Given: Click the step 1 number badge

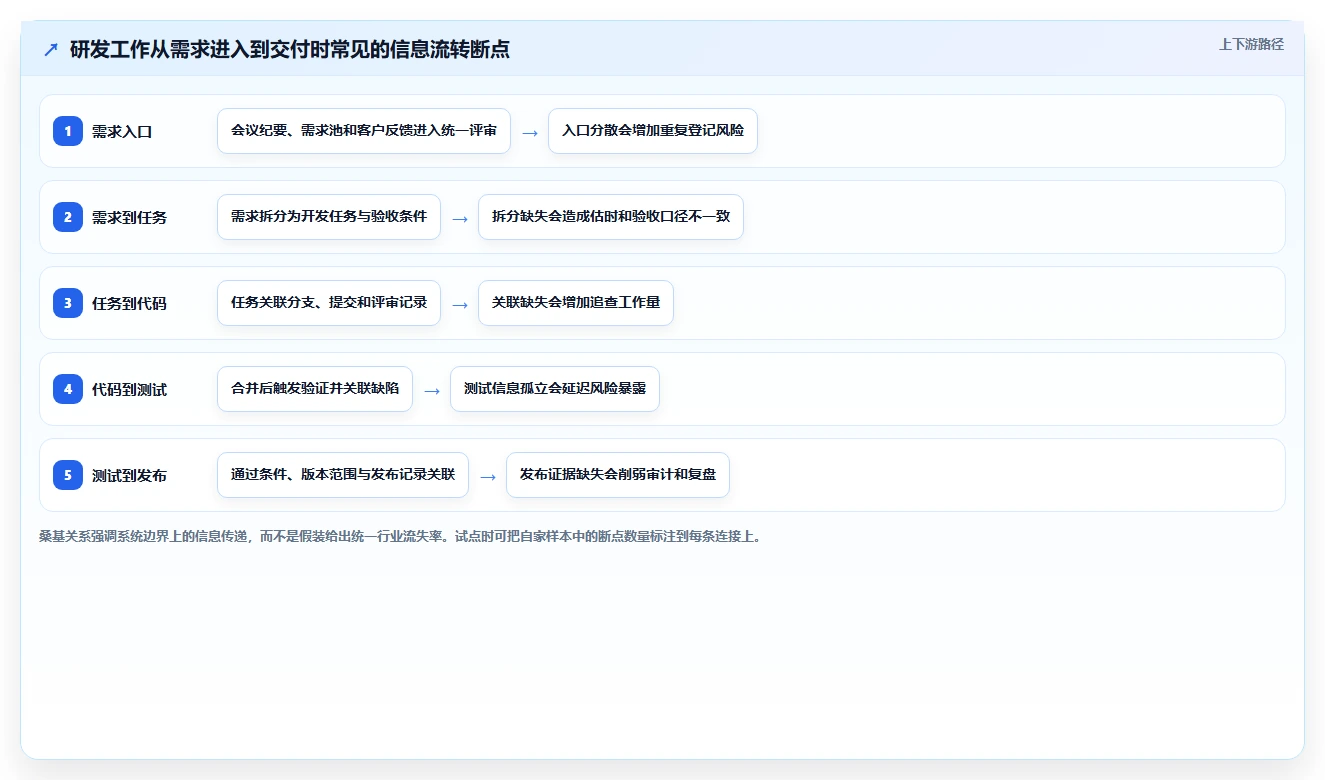Looking at the screenshot, I should 68,131.
